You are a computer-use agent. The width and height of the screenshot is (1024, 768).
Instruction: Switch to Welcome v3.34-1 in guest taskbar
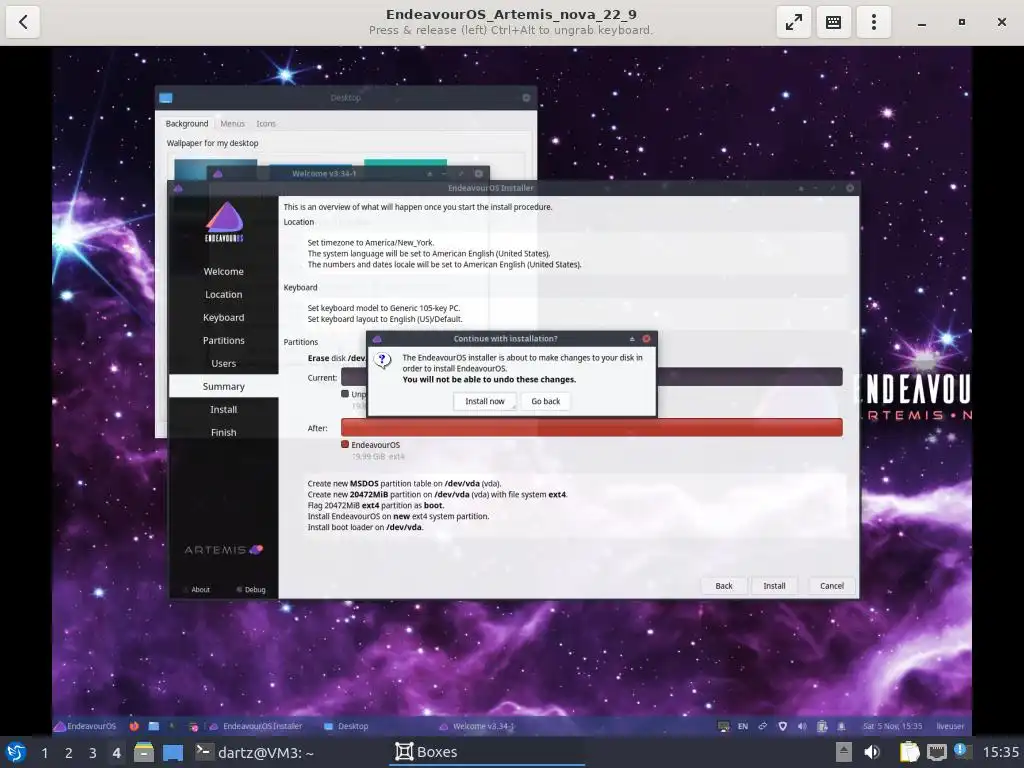coord(477,726)
